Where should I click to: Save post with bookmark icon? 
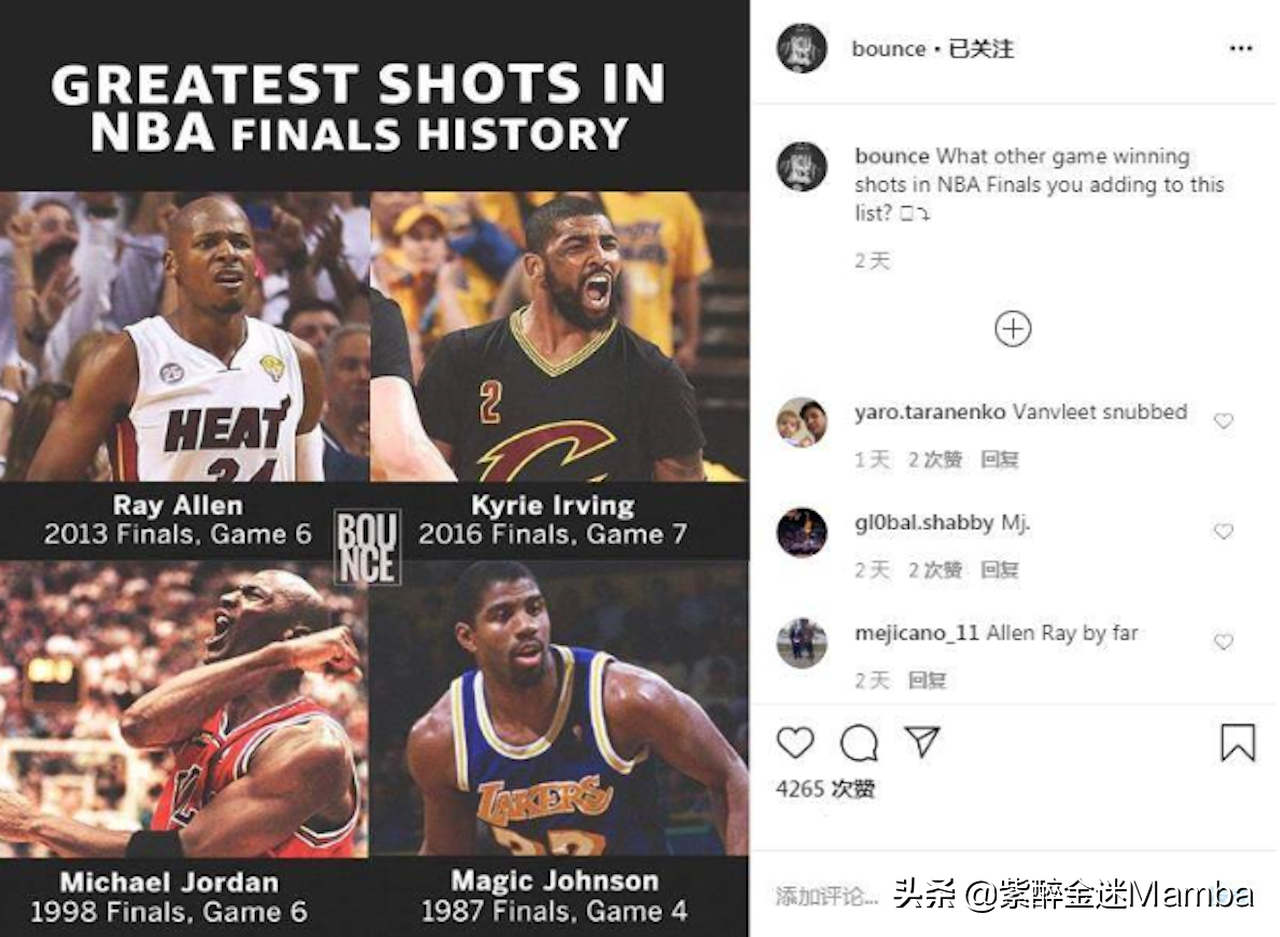[x=1238, y=743]
